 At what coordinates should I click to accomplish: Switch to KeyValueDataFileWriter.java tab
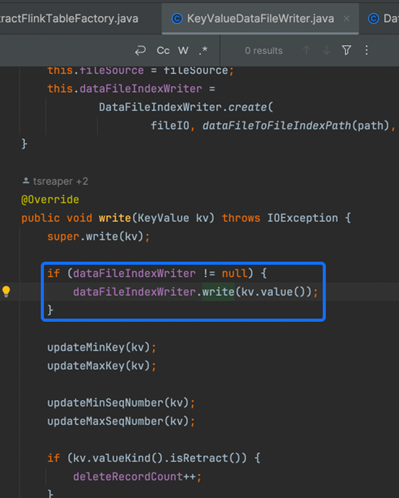[x=260, y=19]
